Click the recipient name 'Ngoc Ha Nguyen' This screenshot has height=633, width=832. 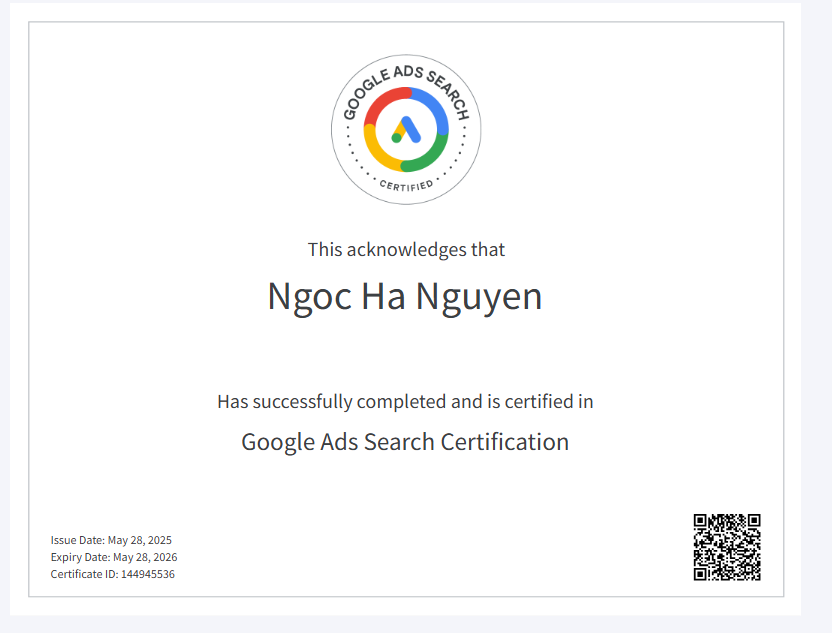(x=405, y=297)
